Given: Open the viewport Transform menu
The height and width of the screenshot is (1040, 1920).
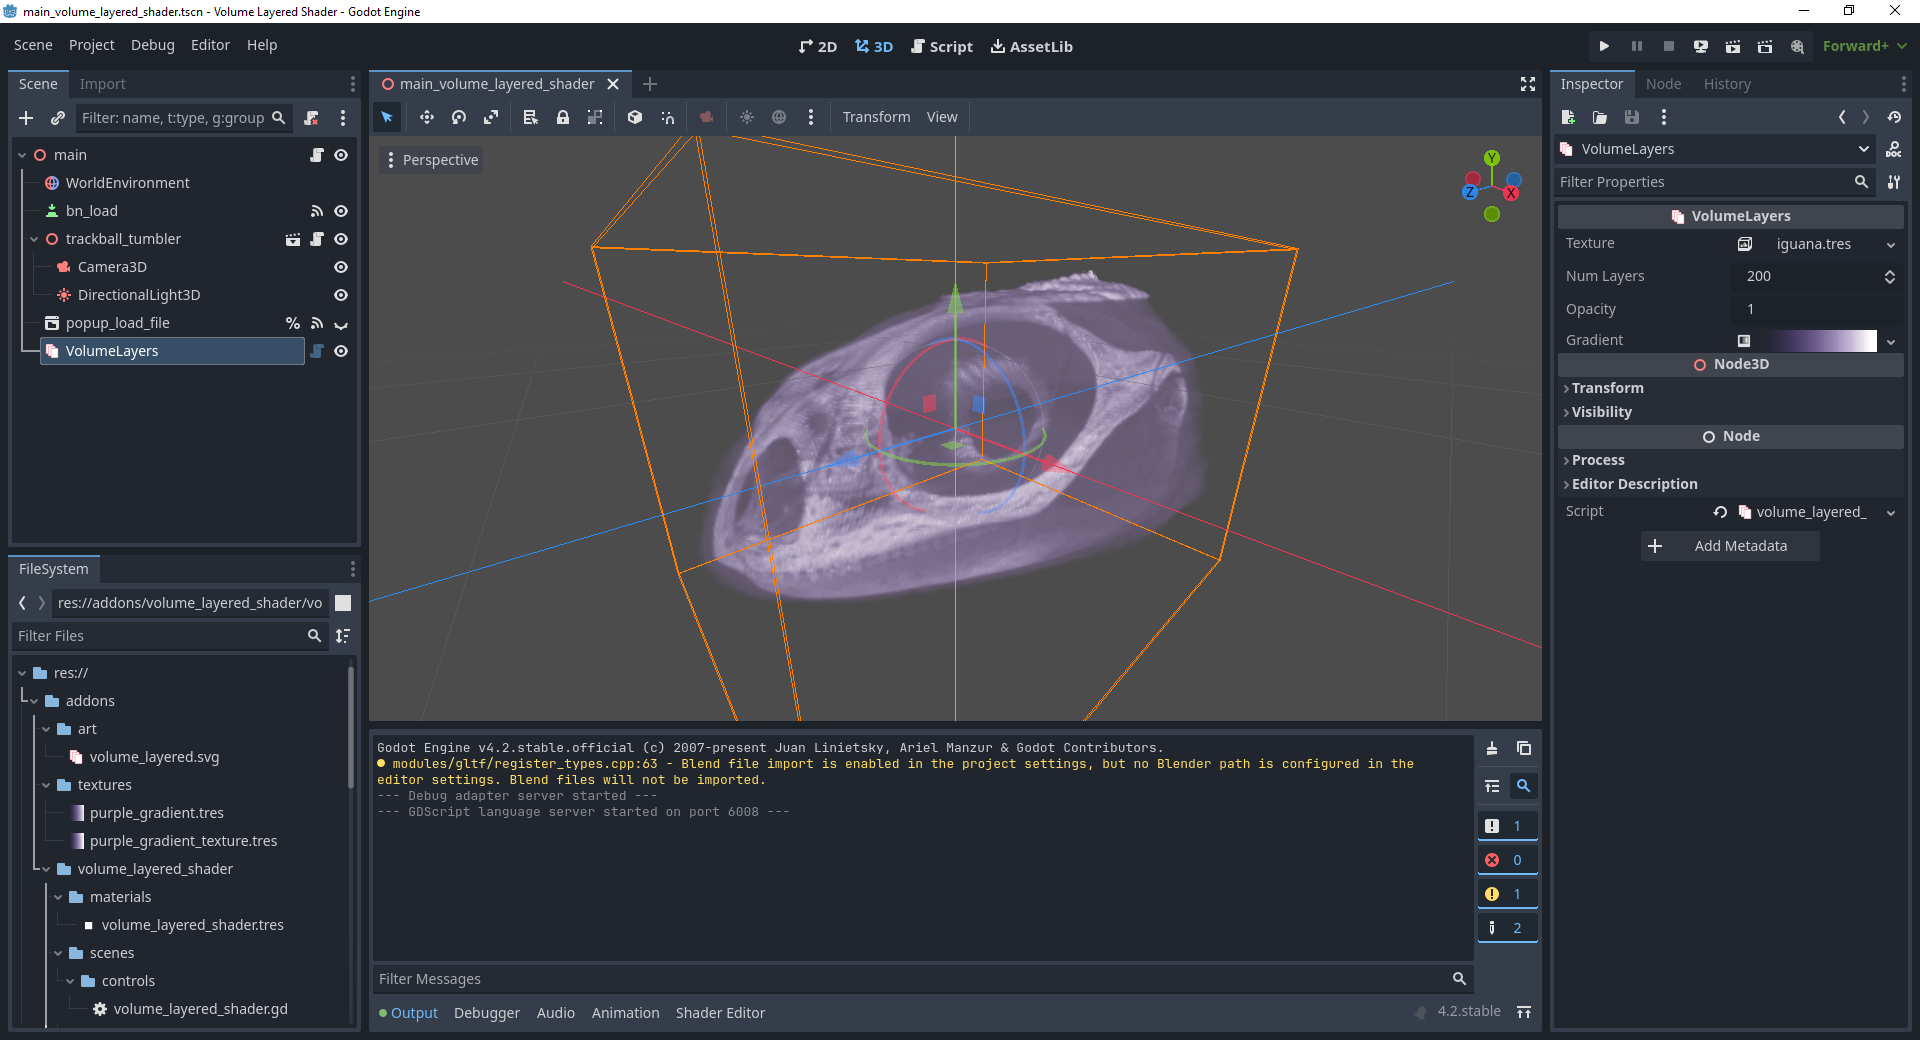Looking at the screenshot, I should click(x=876, y=117).
